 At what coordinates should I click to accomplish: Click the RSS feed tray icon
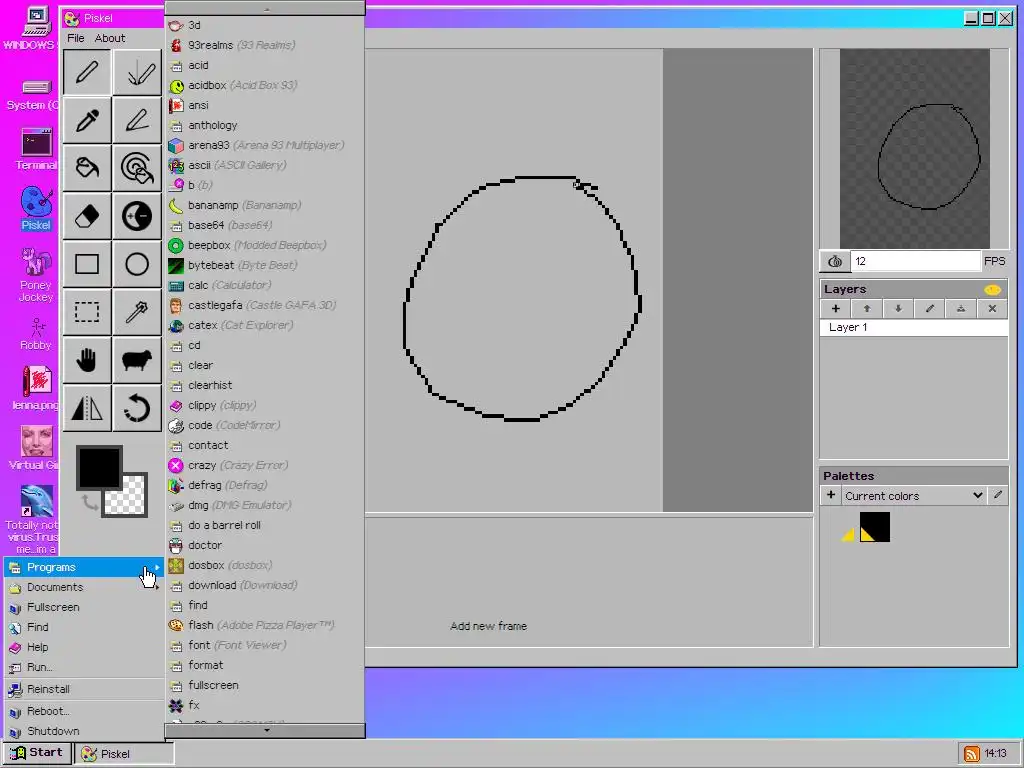coord(971,754)
